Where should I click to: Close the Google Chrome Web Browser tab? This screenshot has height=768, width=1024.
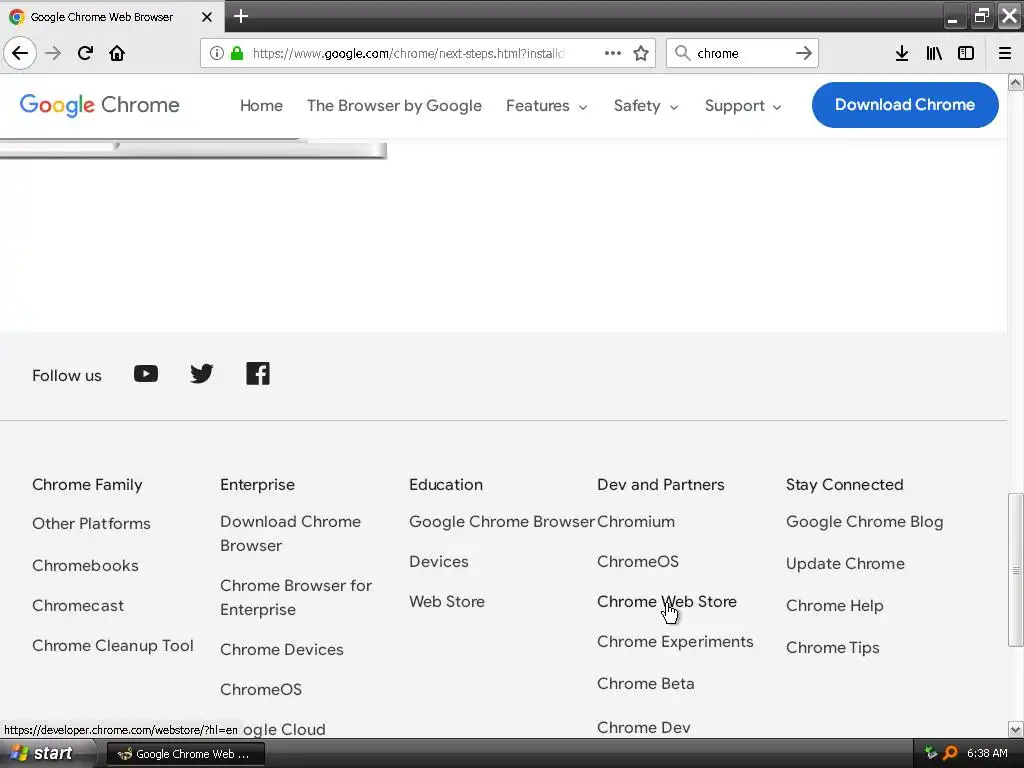(x=207, y=17)
